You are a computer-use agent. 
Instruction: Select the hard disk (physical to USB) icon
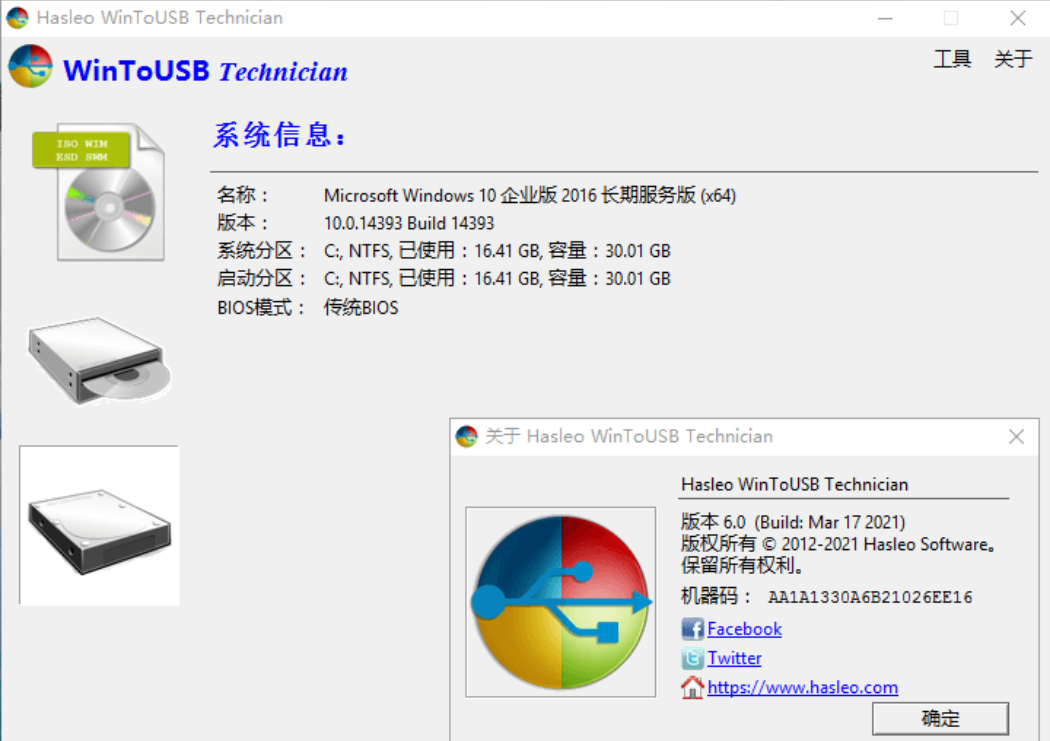click(x=99, y=525)
